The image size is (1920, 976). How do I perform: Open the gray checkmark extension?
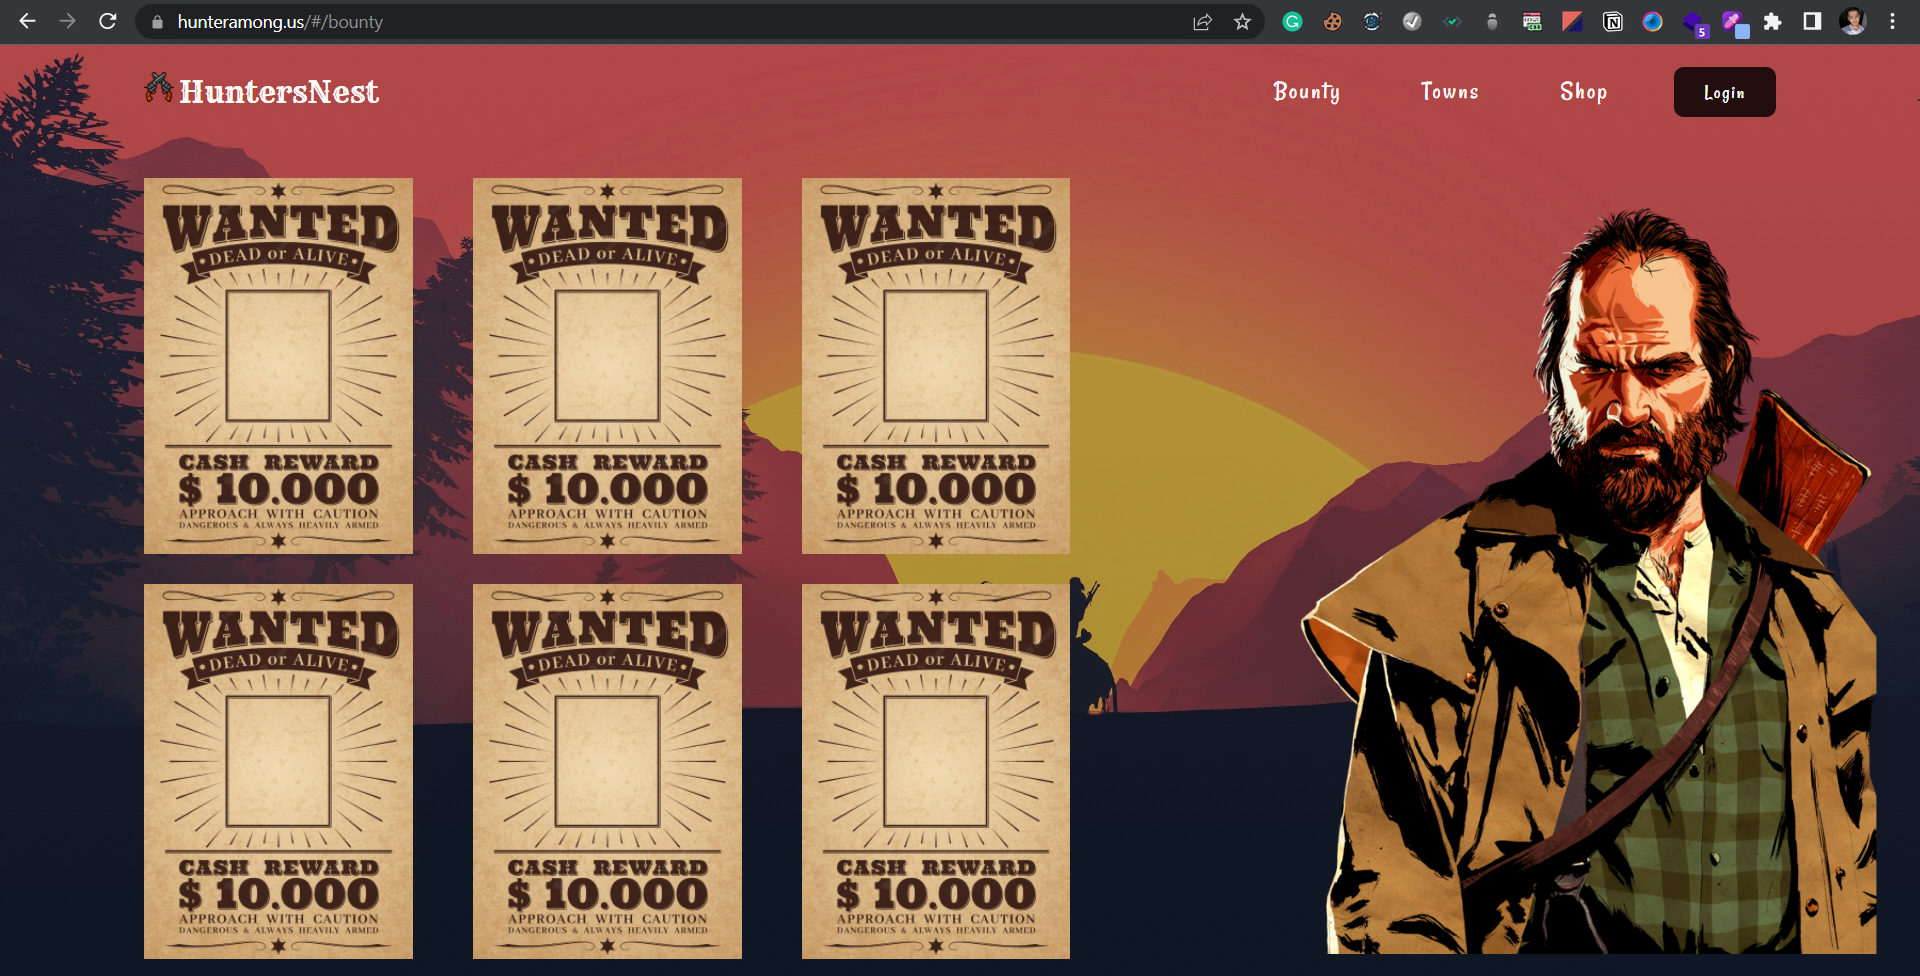pyautogui.click(x=1412, y=22)
